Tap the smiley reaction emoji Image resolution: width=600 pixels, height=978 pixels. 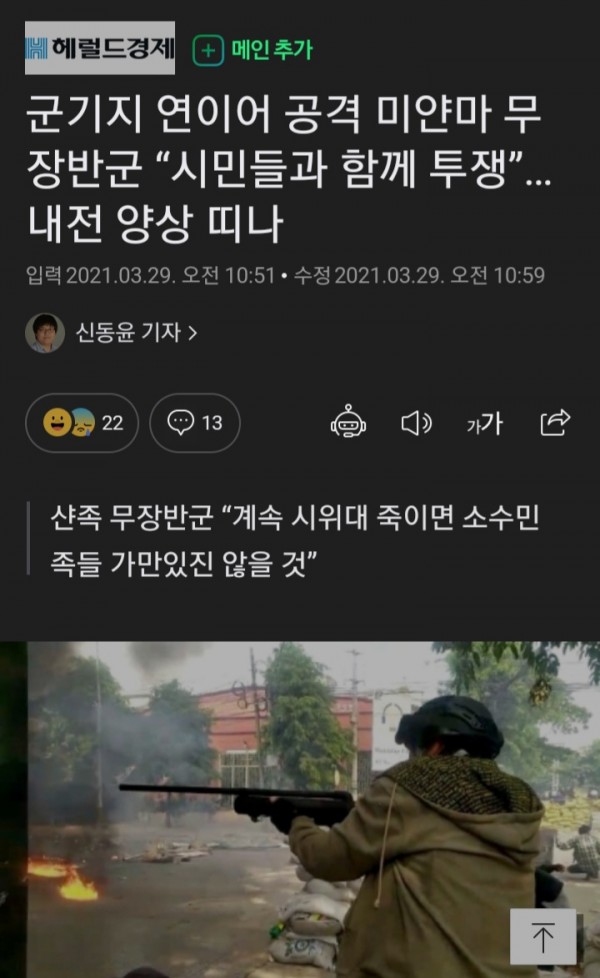tap(57, 422)
